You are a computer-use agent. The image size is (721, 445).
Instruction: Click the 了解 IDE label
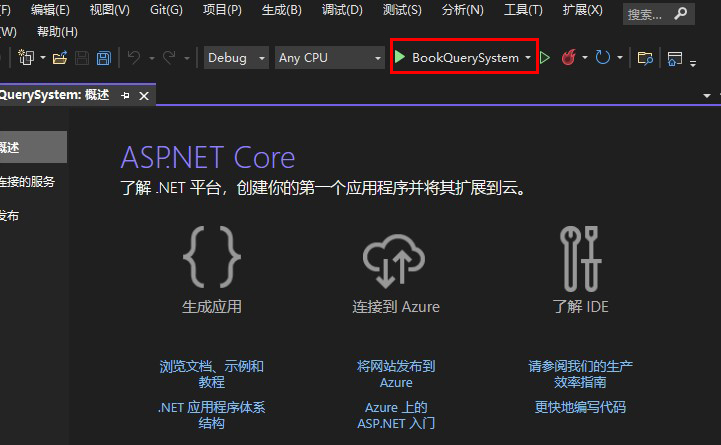click(x=580, y=306)
